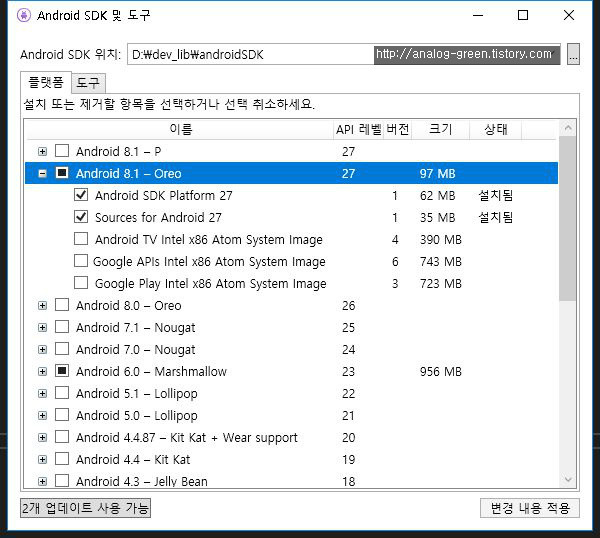This screenshot has width=600, height=538.
Task: Uncheck Android SDK Platform 27
Action: coord(81,195)
